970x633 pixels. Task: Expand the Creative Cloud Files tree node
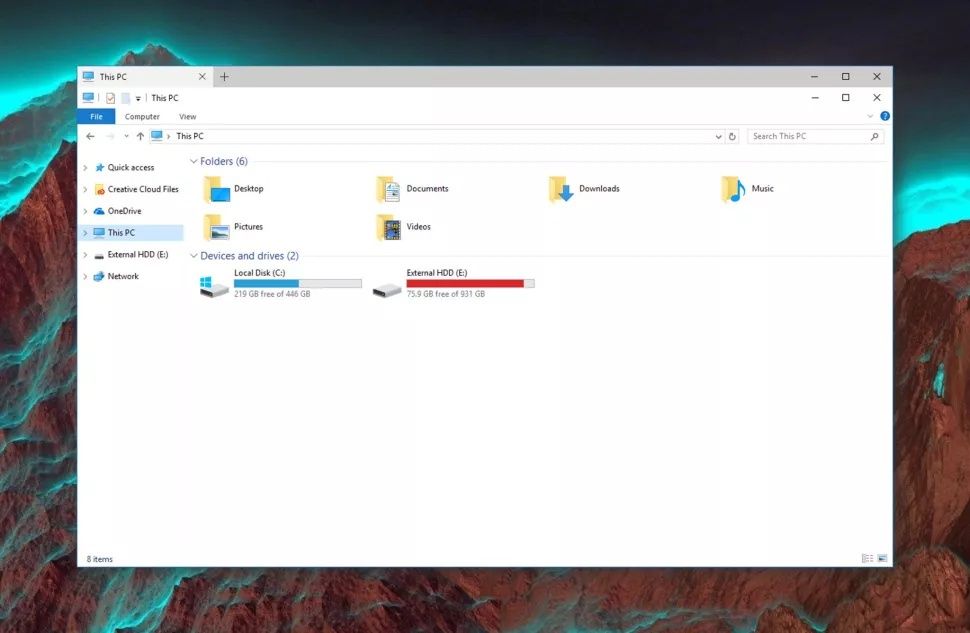click(85, 189)
